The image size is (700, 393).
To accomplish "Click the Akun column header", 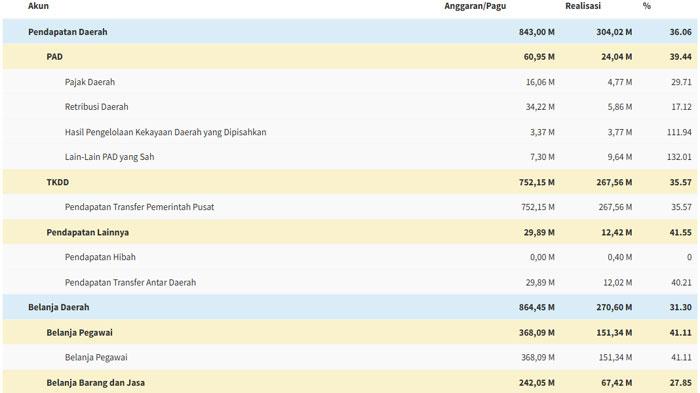I will tap(38, 6).
